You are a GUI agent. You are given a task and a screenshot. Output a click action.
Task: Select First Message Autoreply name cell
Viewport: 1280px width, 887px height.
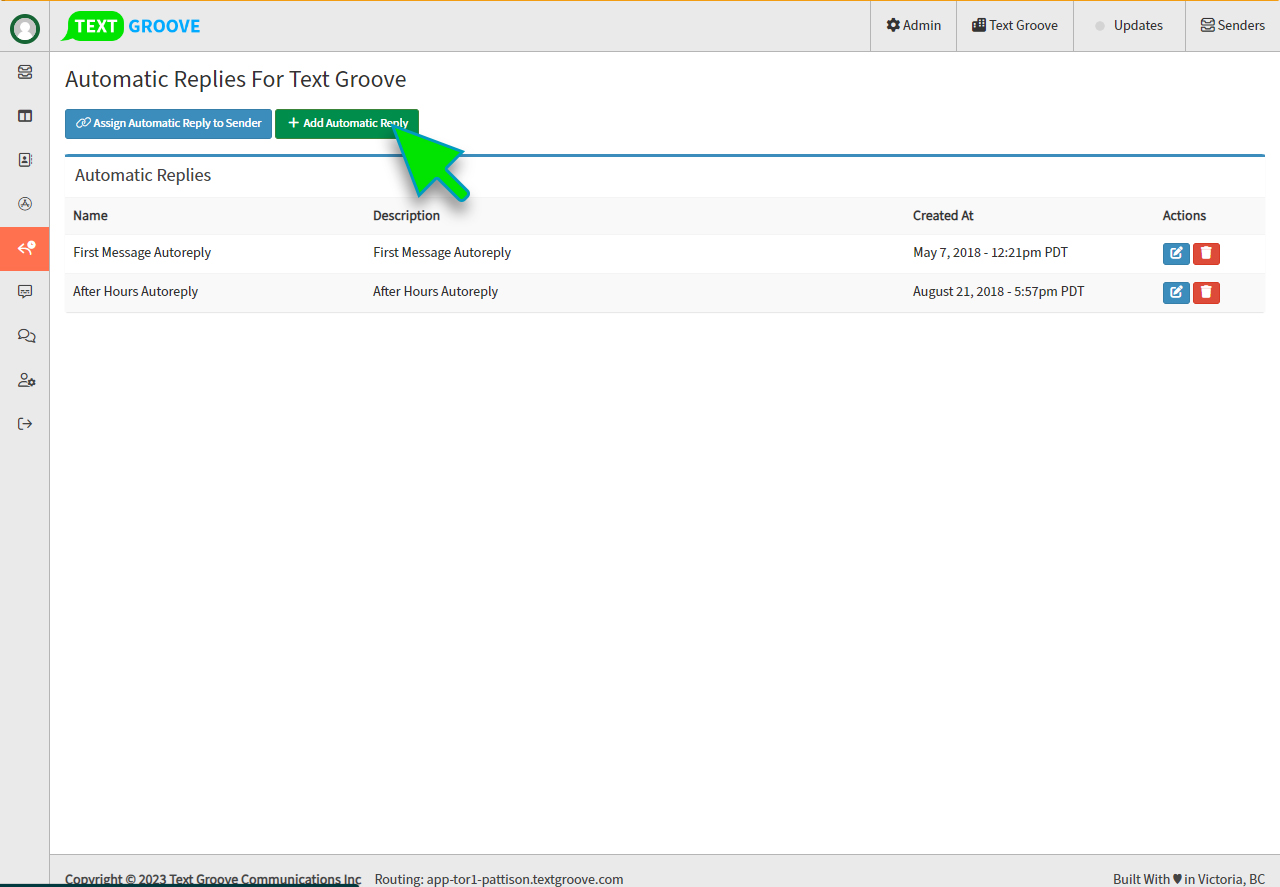142,252
